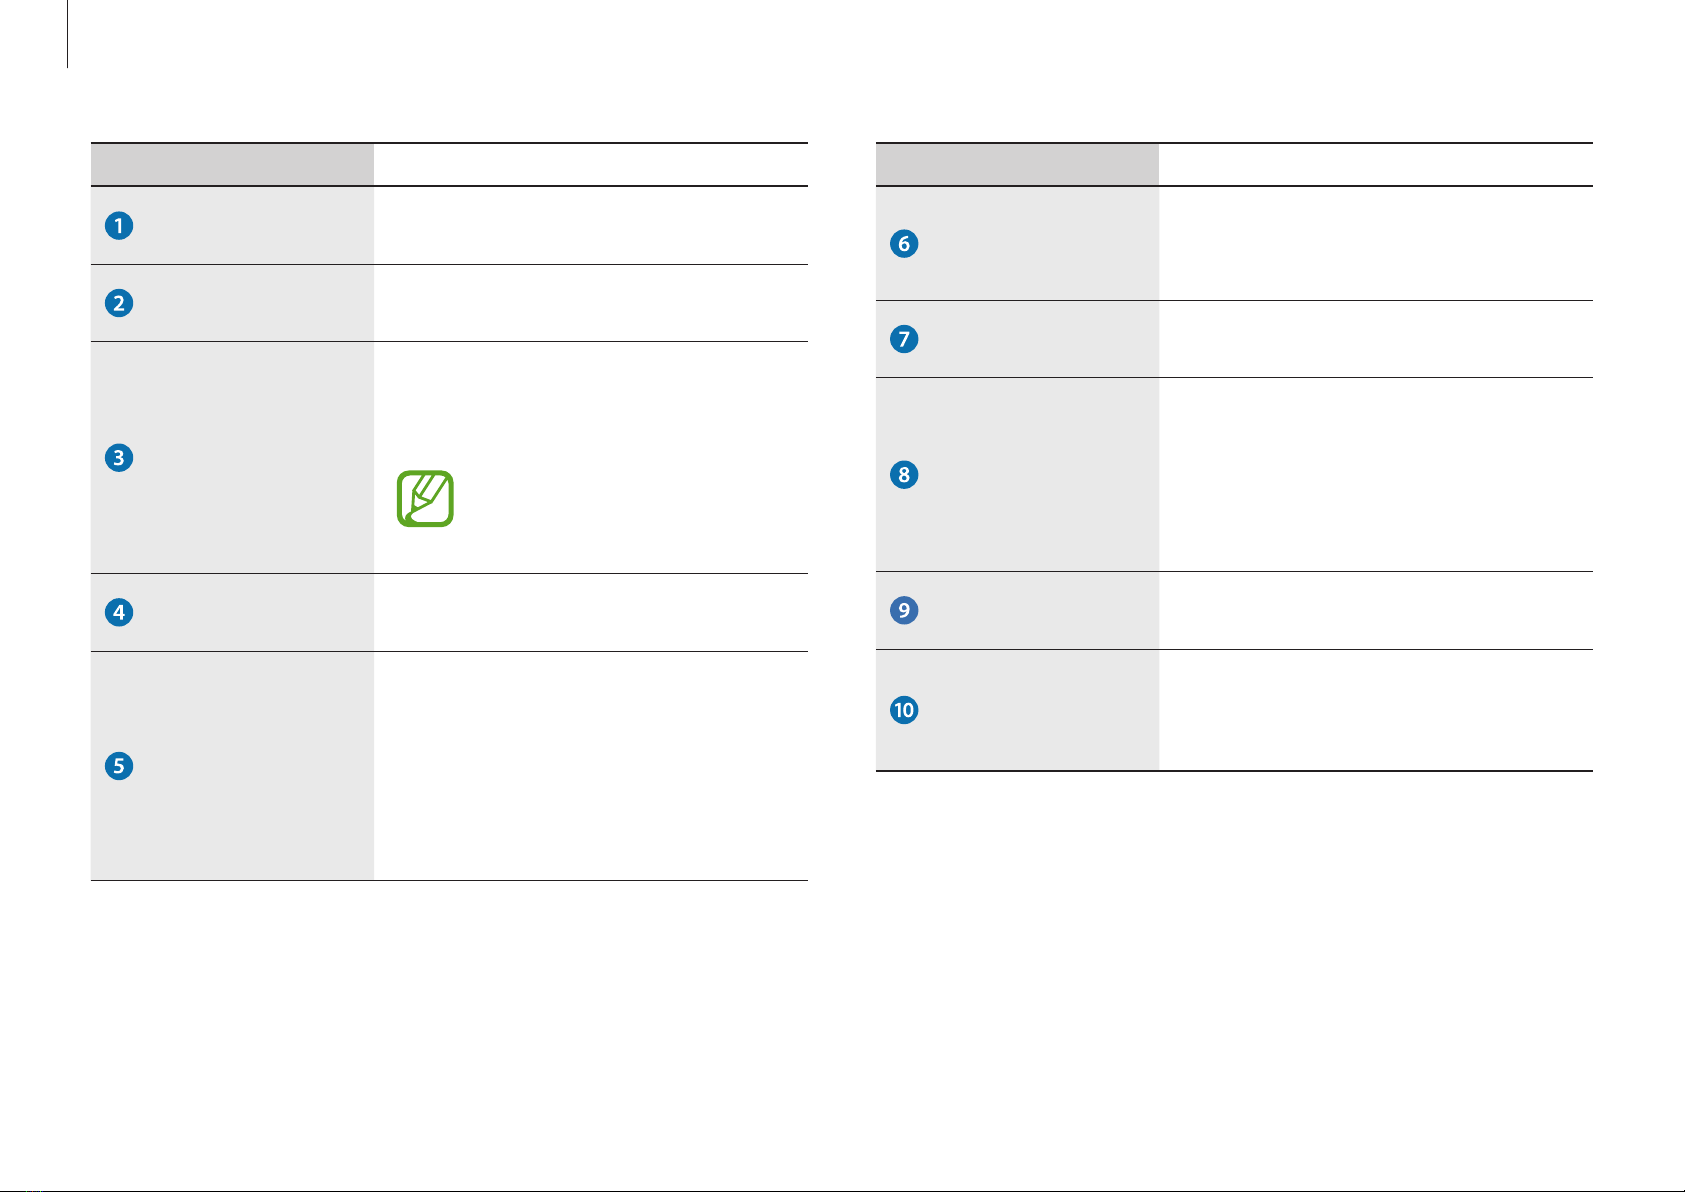Click the number 5 circle icon
1685x1192 pixels.
tap(119, 766)
